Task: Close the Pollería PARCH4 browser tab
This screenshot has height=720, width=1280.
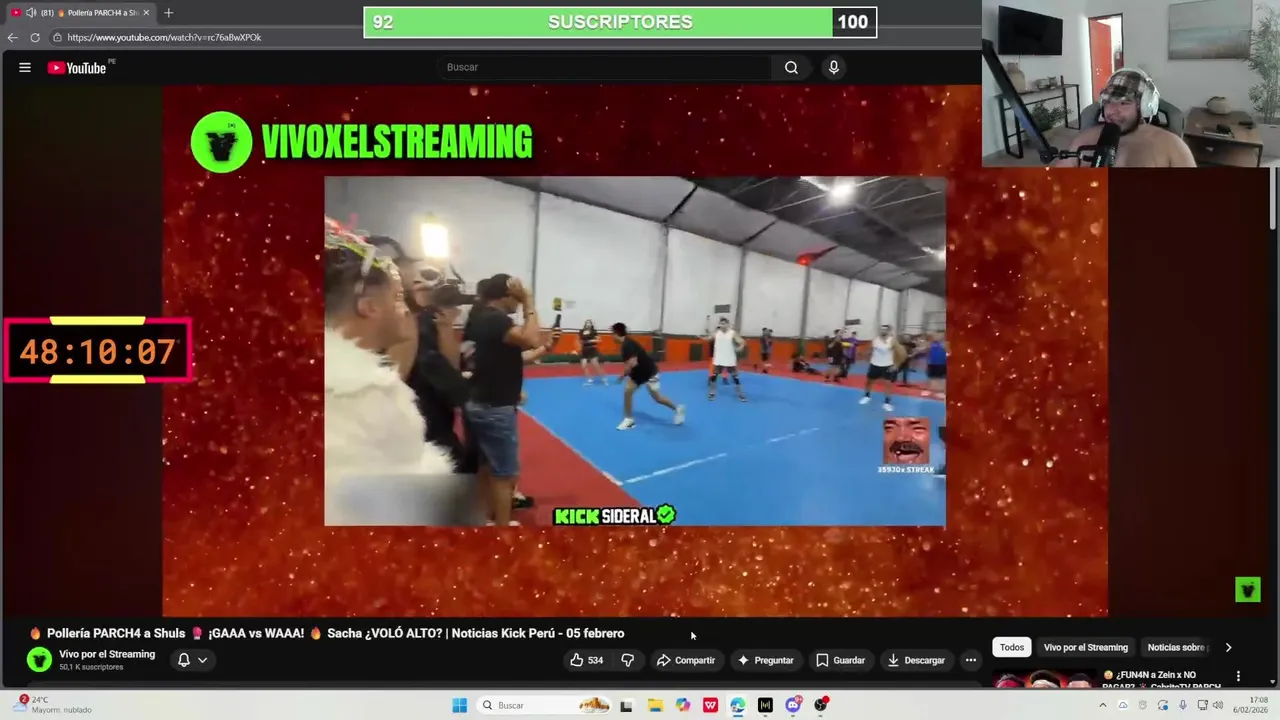Action: pyautogui.click(x=146, y=13)
